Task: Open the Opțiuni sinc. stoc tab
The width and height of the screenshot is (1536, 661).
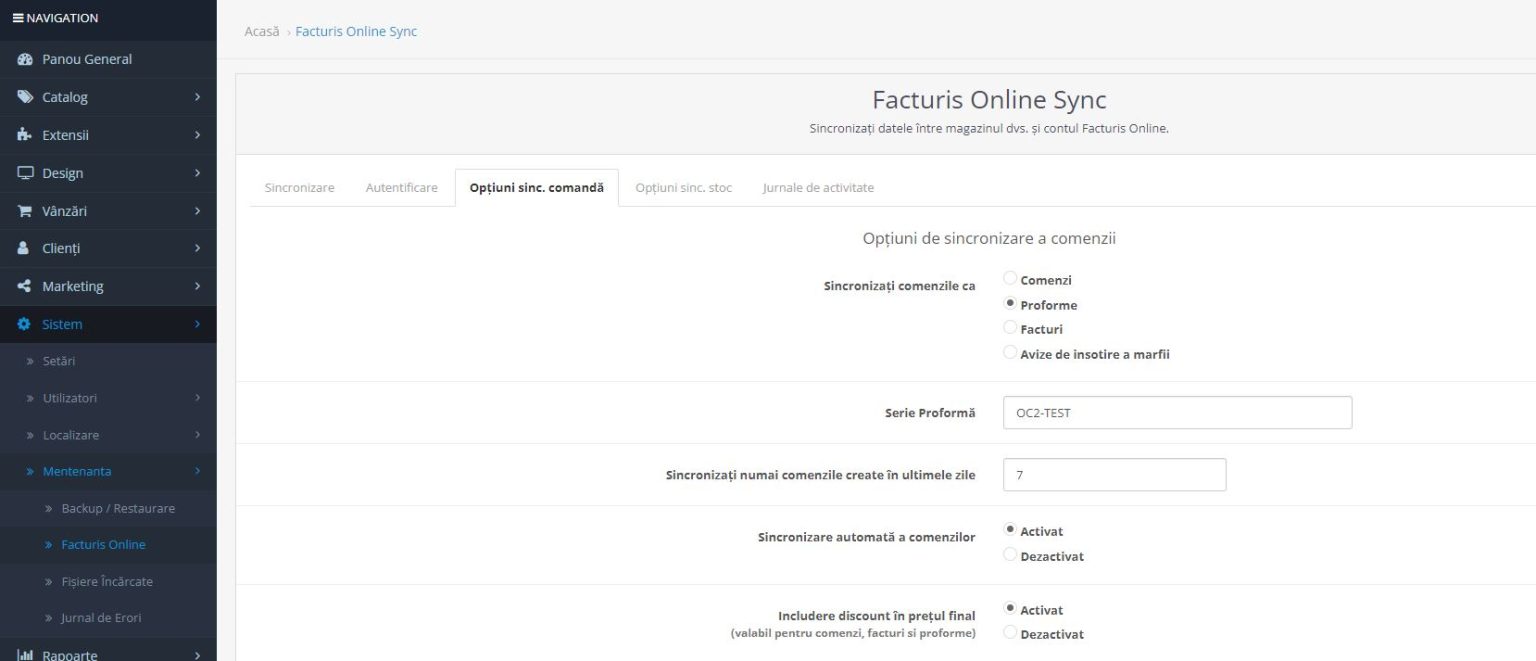Action: tap(684, 188)
